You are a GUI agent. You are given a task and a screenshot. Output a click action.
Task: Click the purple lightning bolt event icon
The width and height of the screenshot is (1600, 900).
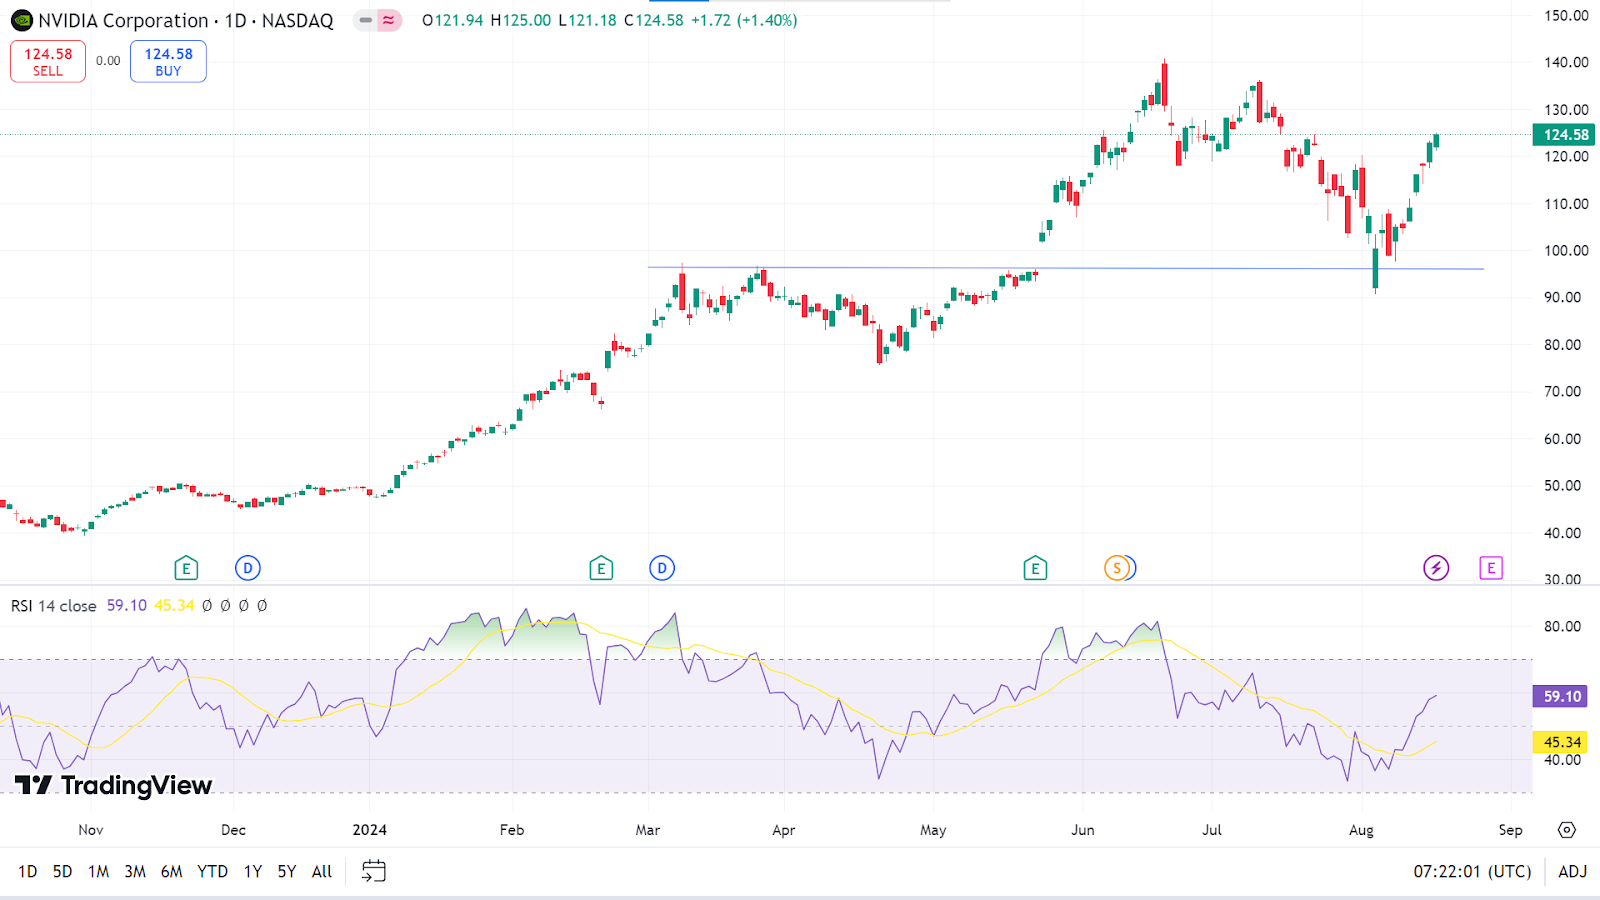[x=1436, y=569]
